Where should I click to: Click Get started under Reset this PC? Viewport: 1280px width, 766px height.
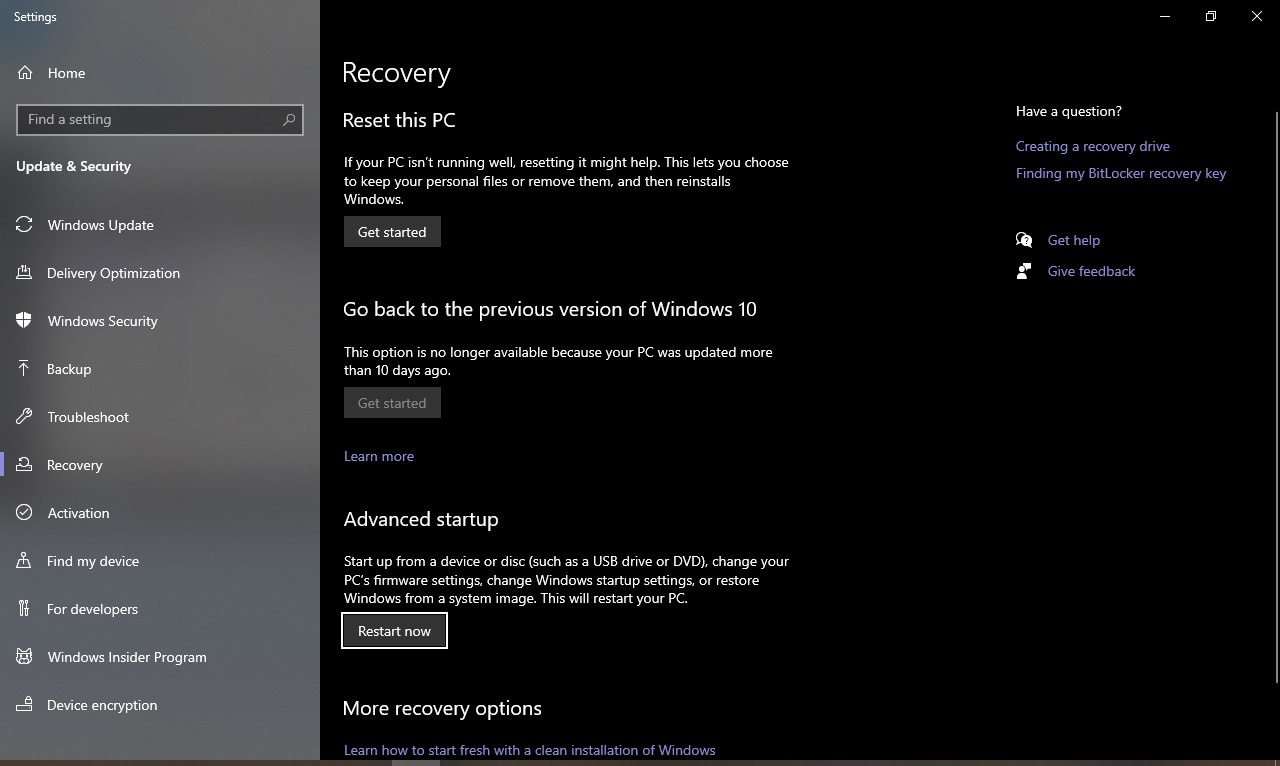tap(392, 232)
